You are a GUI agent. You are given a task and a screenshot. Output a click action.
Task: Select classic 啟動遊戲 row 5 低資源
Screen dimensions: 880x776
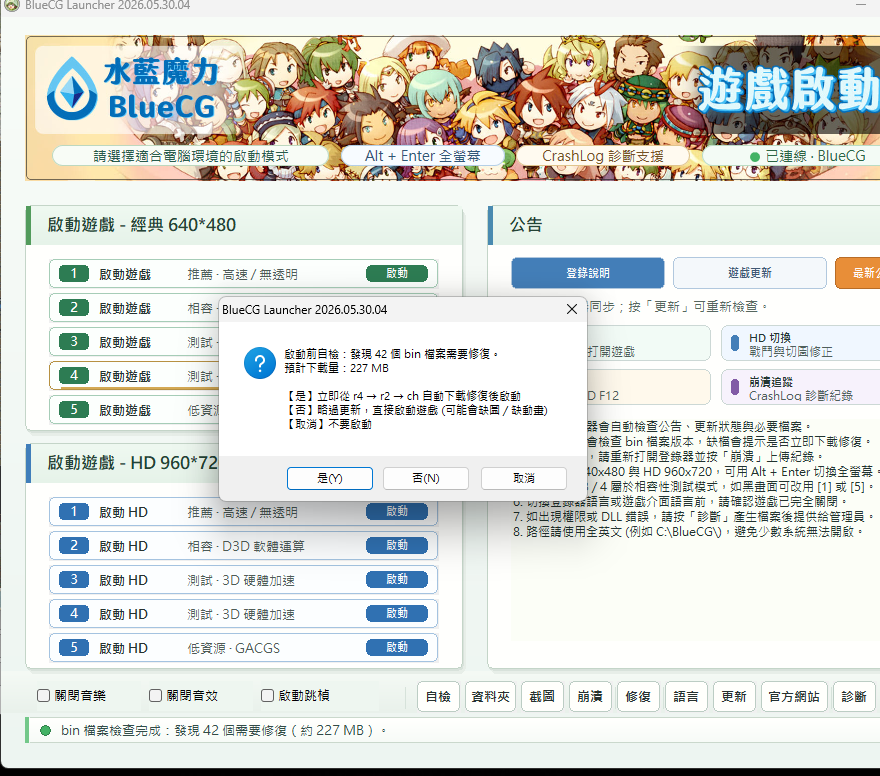point(134,410)
